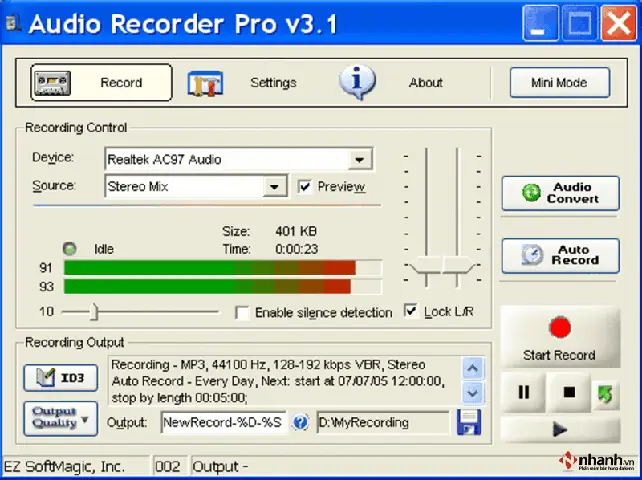
Task: Click the green reset arrow icon
Action: click(606, 394)
